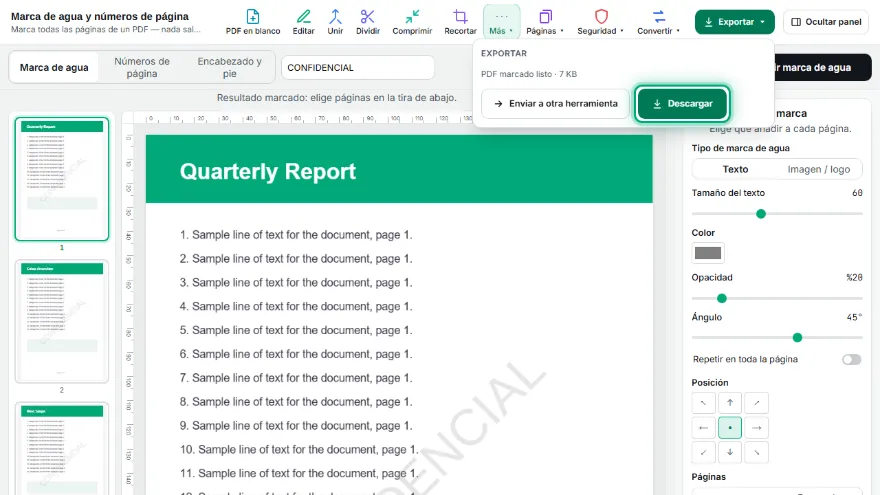Click the CONFIDENCIAL watermark text field
Image resolution: width=880 pixels, height=495 pixels.
(x=358, y=67)
